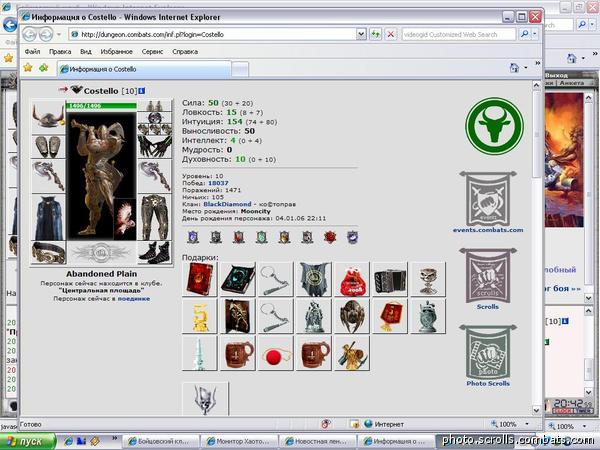Screen dimensions: 600x450
Task: Click the IE Back navigation button
Action: (30, 34)
